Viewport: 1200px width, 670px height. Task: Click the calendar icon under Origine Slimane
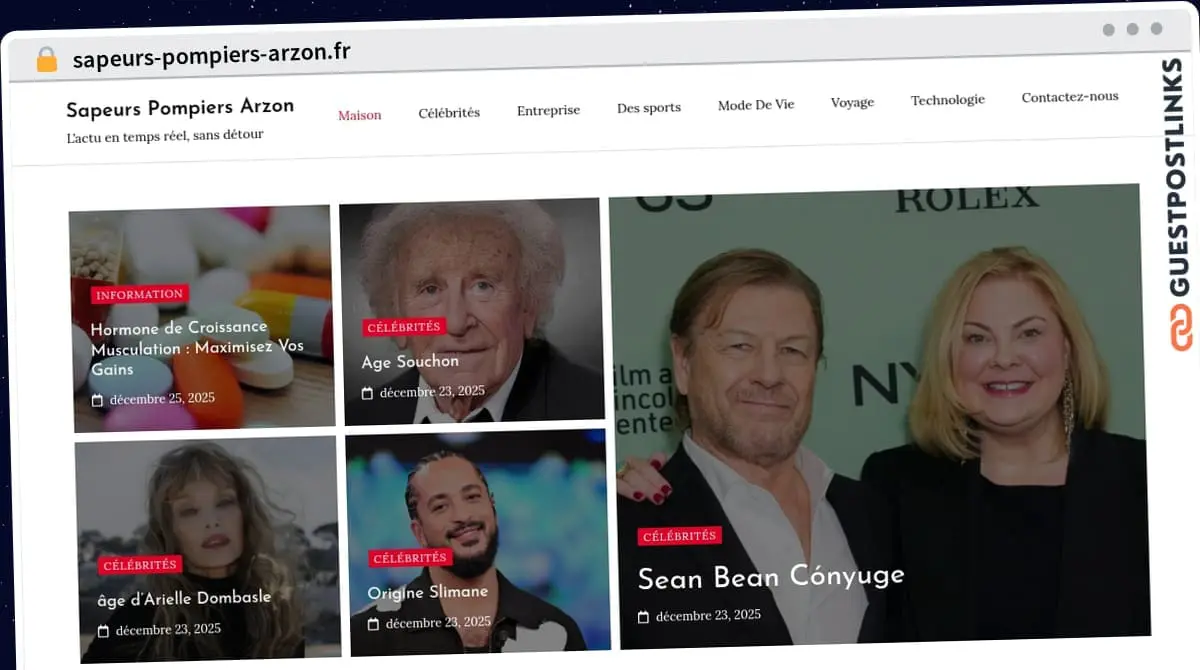click(x=373, y=622)
